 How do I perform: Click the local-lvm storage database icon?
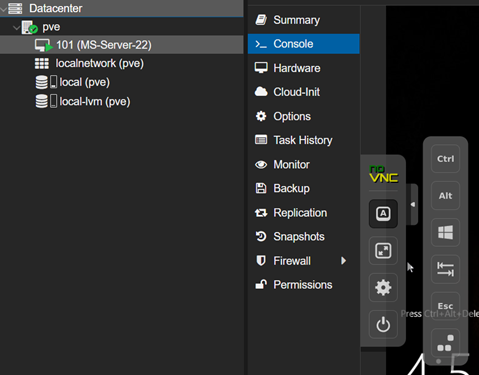(42, 101)
